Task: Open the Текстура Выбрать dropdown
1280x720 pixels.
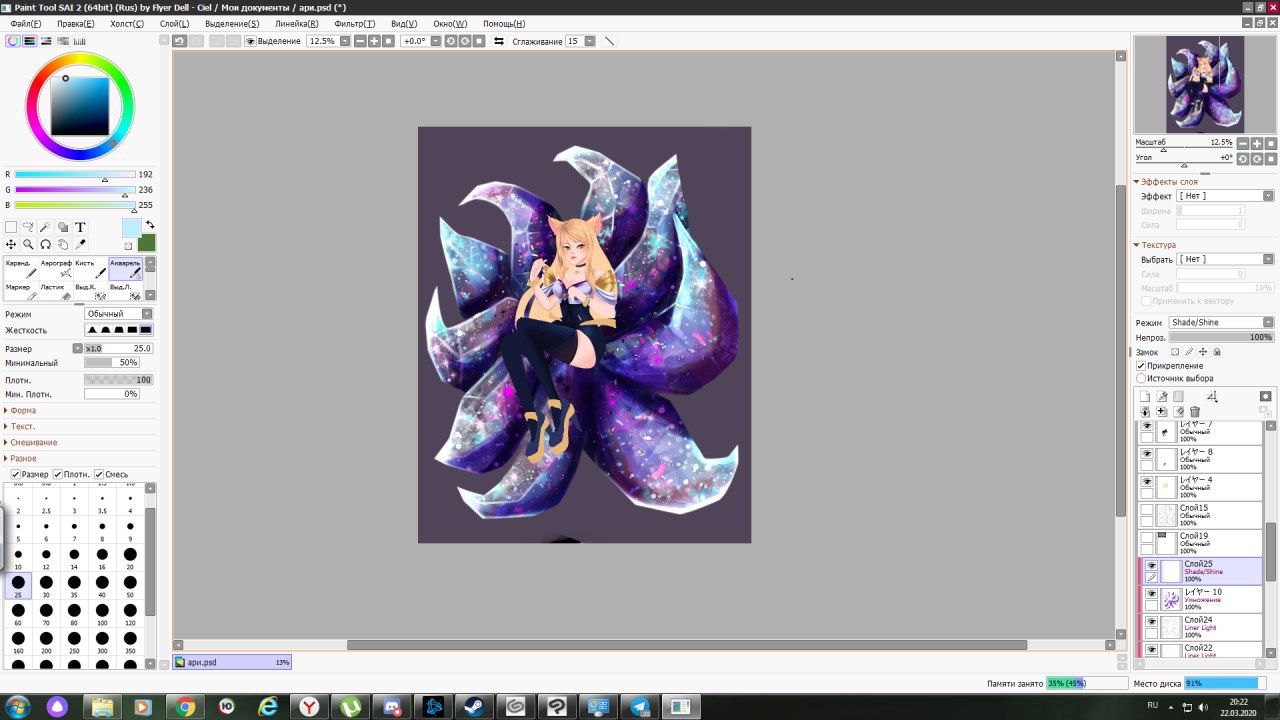Action: click(1225, 259)
